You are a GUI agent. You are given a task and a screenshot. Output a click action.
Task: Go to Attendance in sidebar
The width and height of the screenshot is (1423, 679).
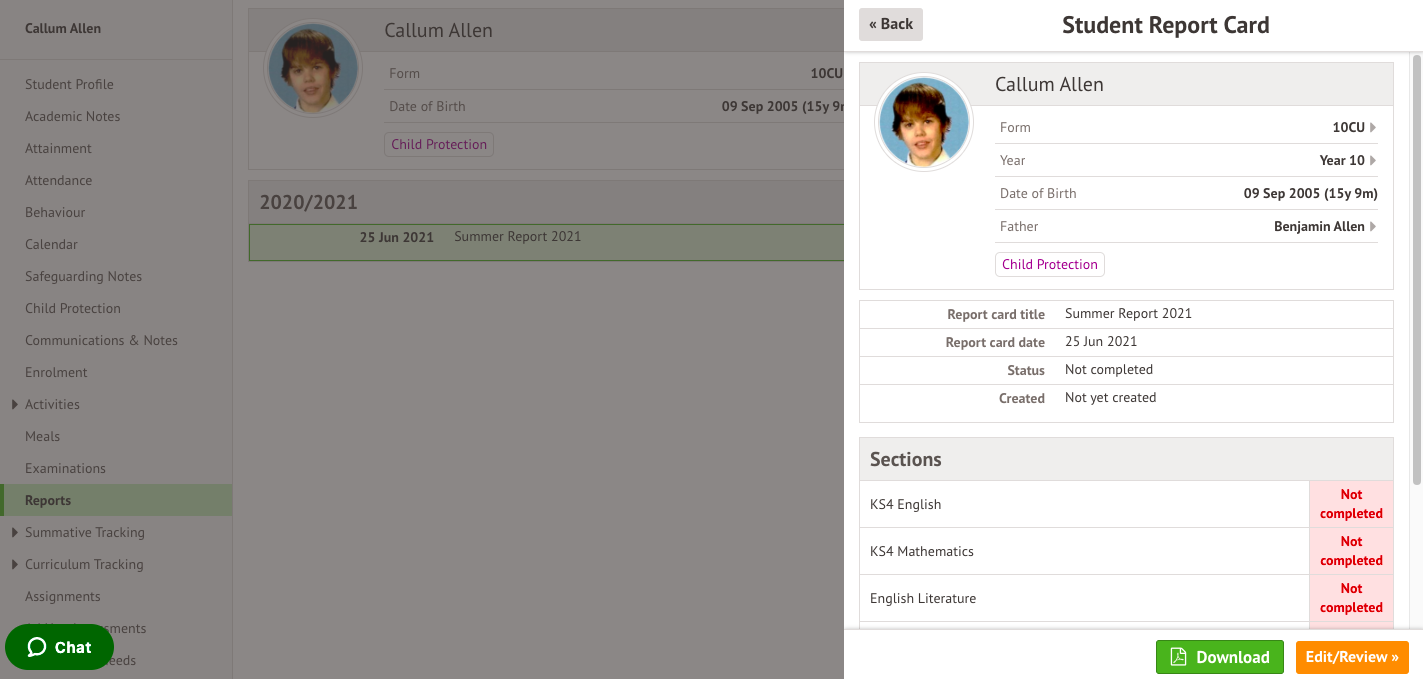coord(58,181)
